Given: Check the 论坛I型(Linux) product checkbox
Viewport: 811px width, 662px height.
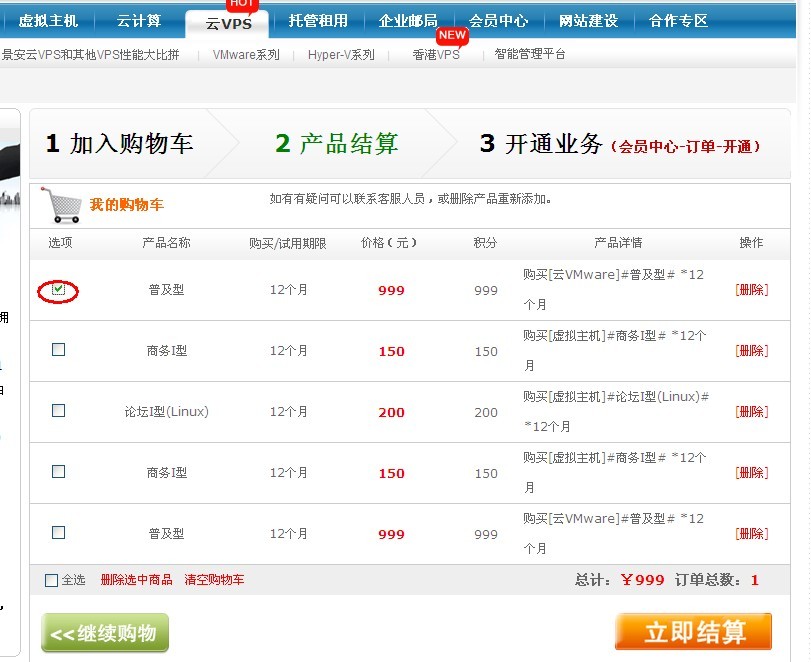Looking at the screenshot, I should (58, 411).
